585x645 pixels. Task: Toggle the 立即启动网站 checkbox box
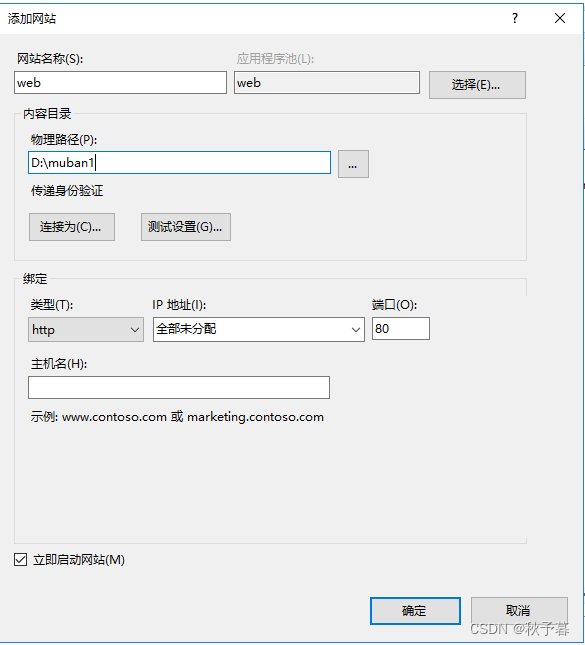(21, 559)
